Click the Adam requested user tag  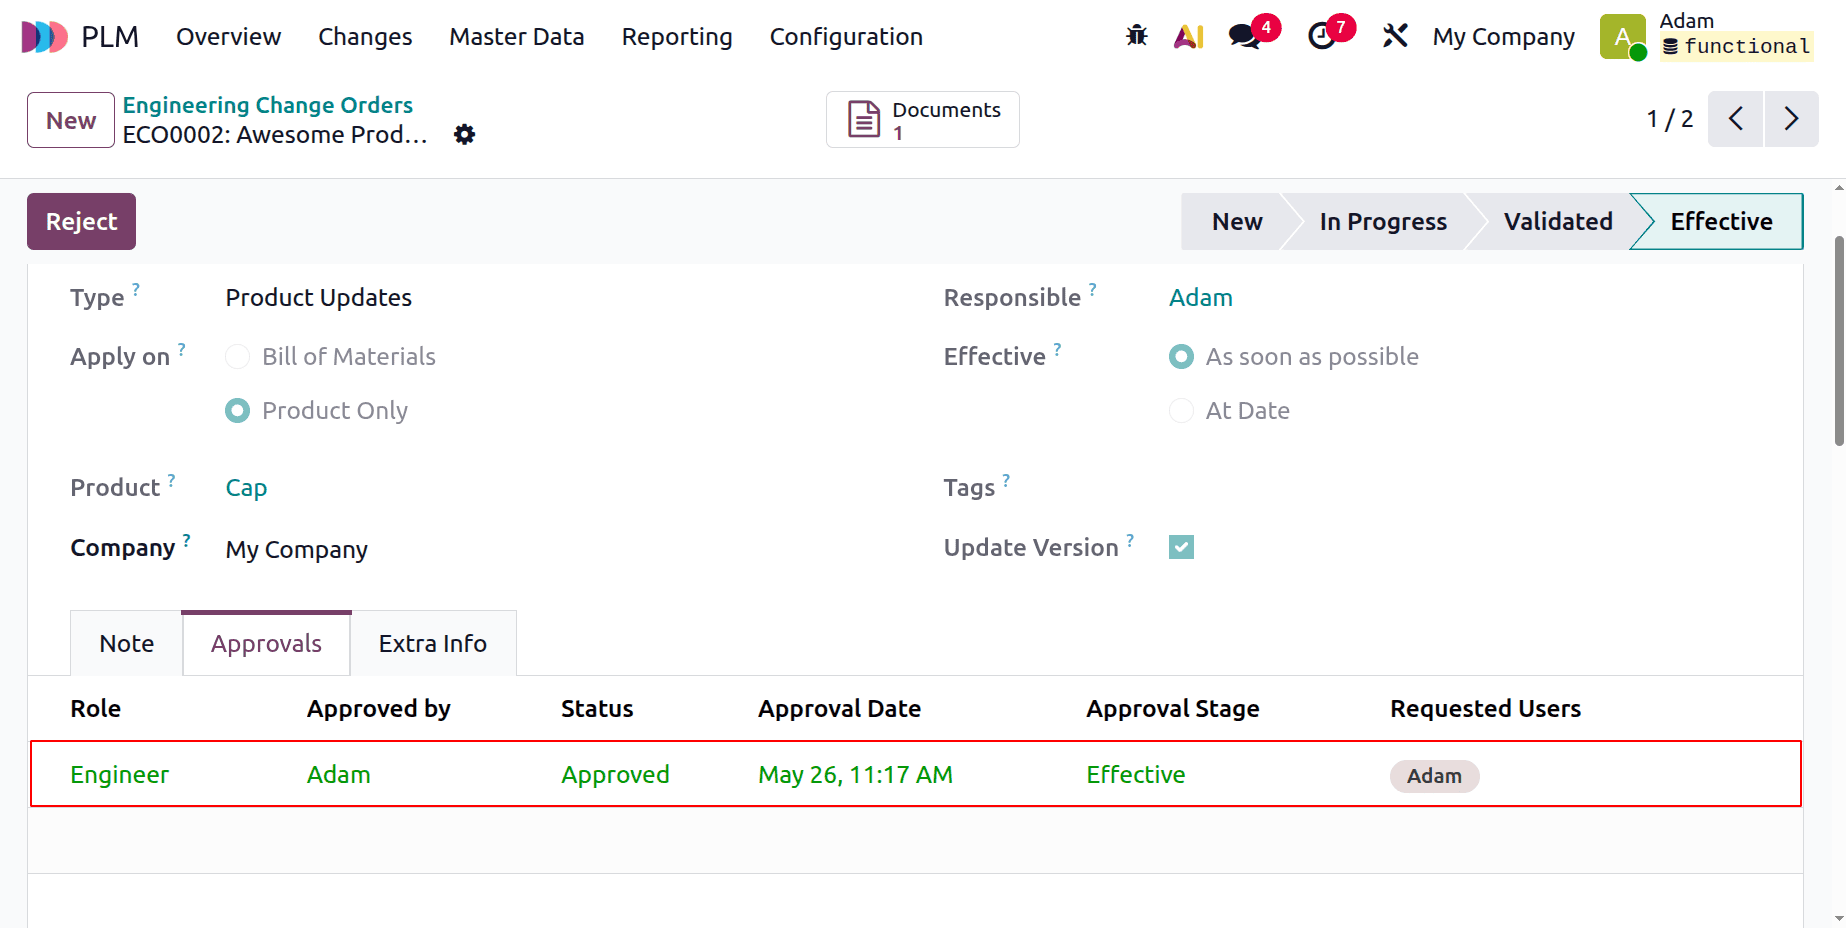pyautogui.click(x=1434, y=776)
